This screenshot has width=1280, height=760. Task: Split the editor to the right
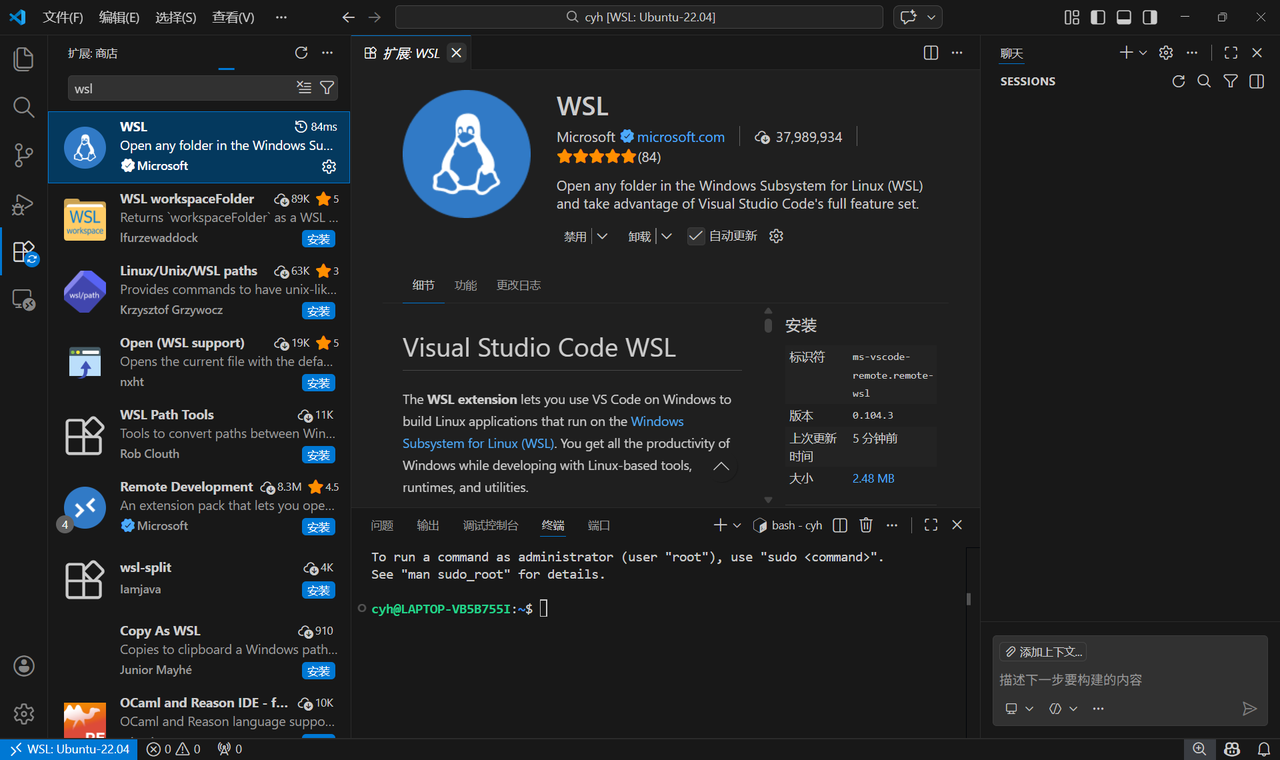(x=931, y=53)
